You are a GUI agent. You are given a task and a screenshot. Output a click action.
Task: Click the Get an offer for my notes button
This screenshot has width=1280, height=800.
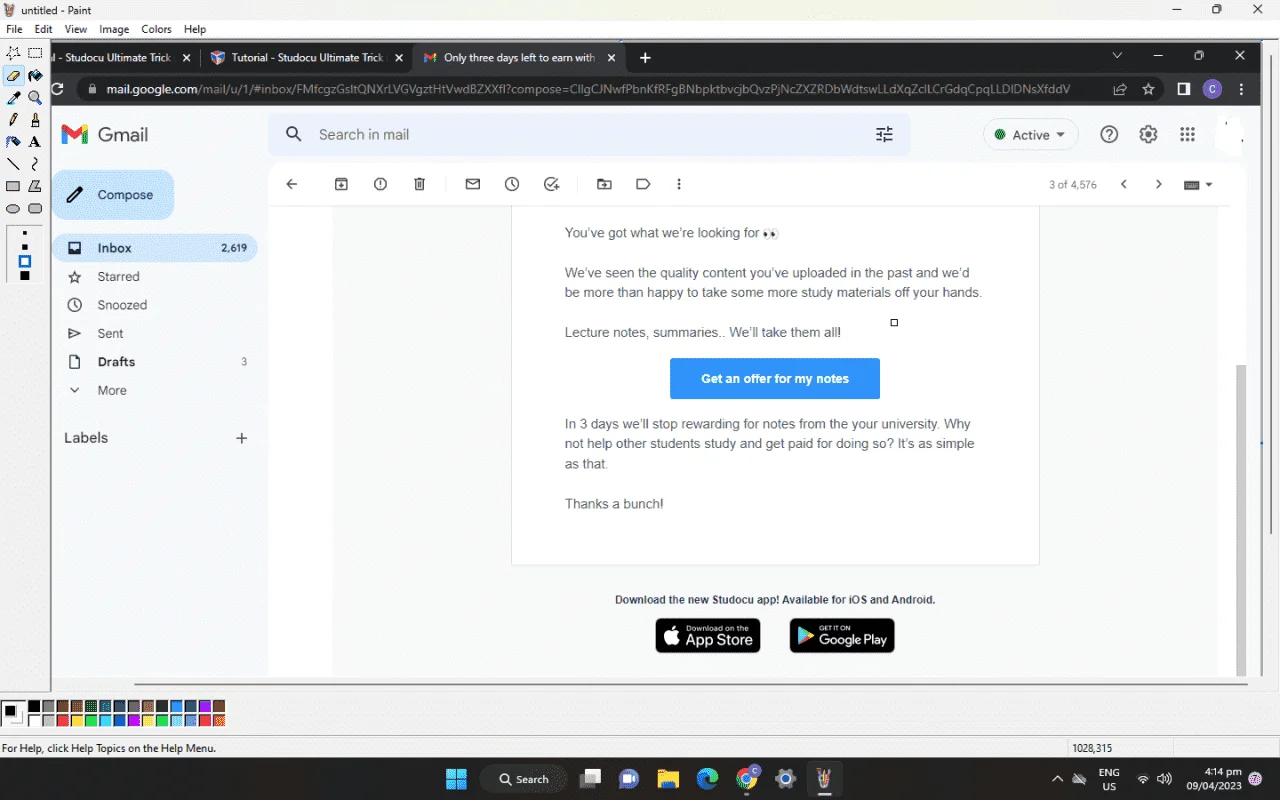pos(775,379)
